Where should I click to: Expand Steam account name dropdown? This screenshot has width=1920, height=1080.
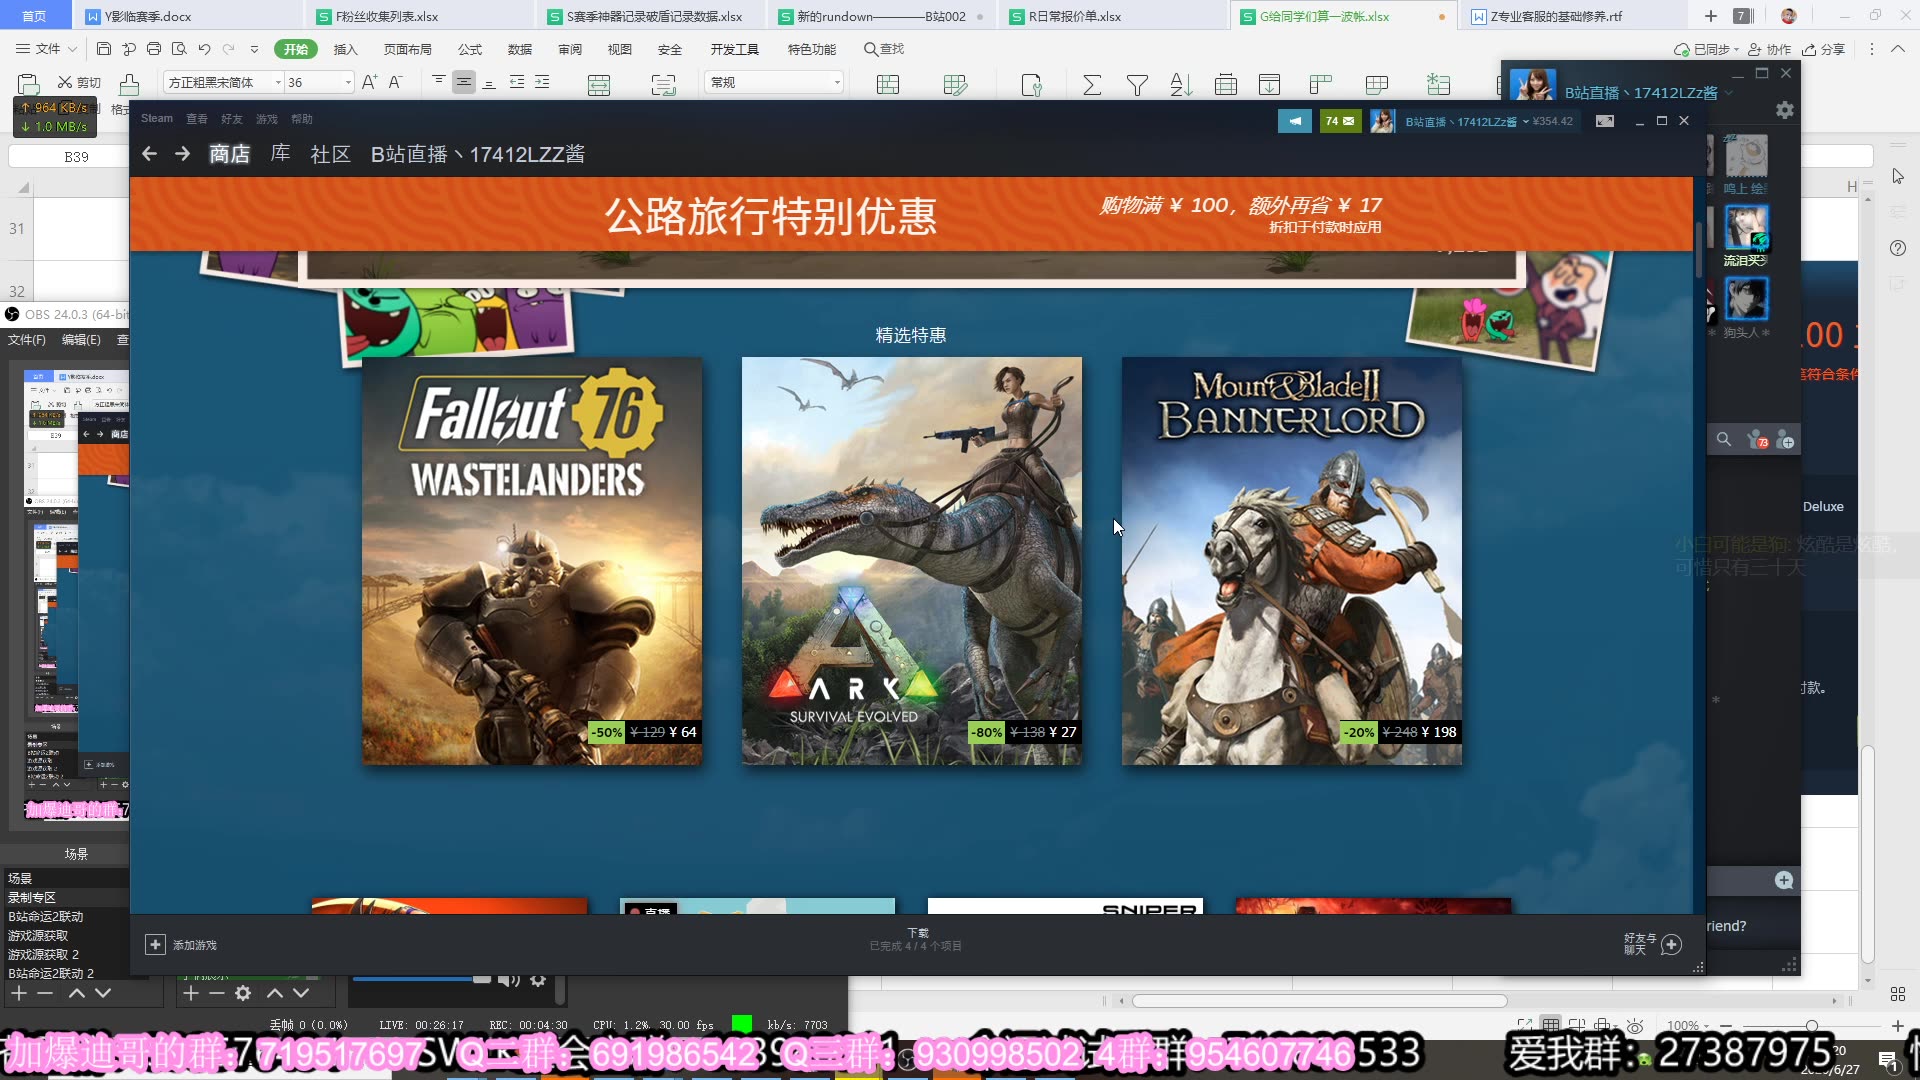click(x=1525, y=122)
